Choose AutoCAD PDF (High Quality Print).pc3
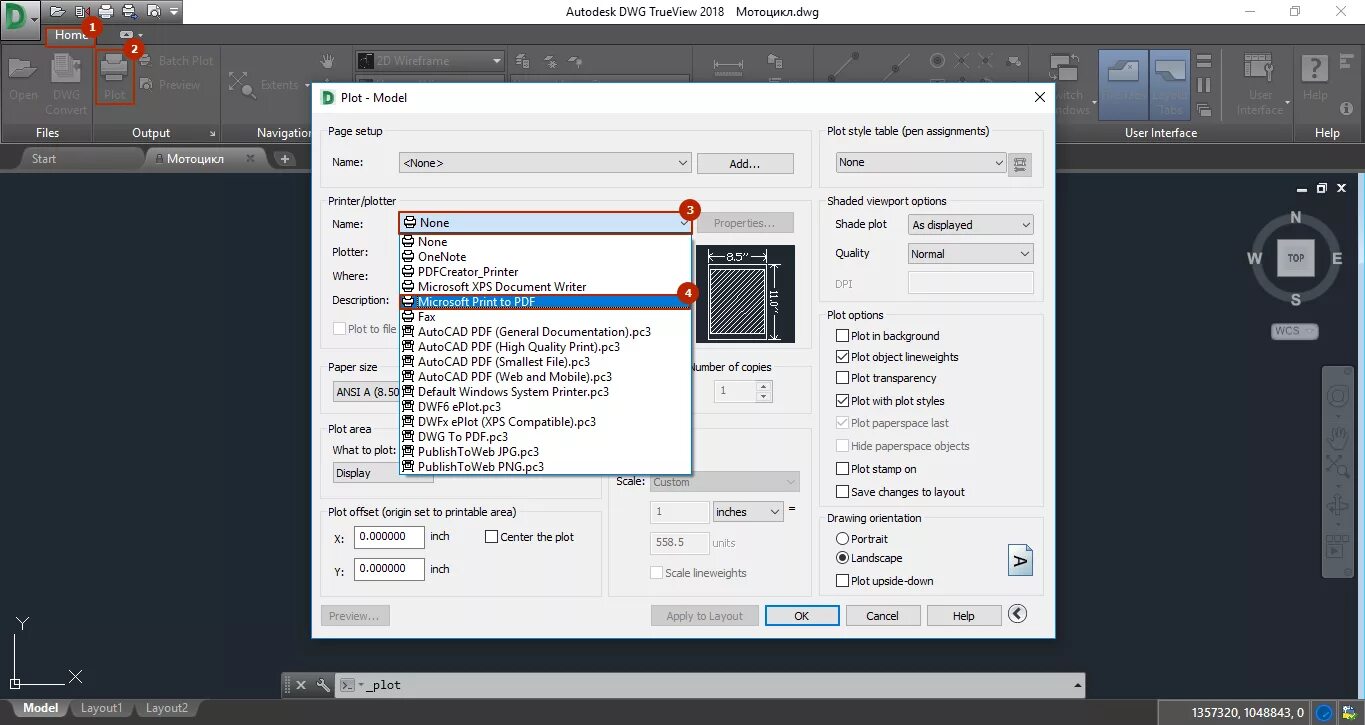The image size is (1365, 725). click(545, 347)
